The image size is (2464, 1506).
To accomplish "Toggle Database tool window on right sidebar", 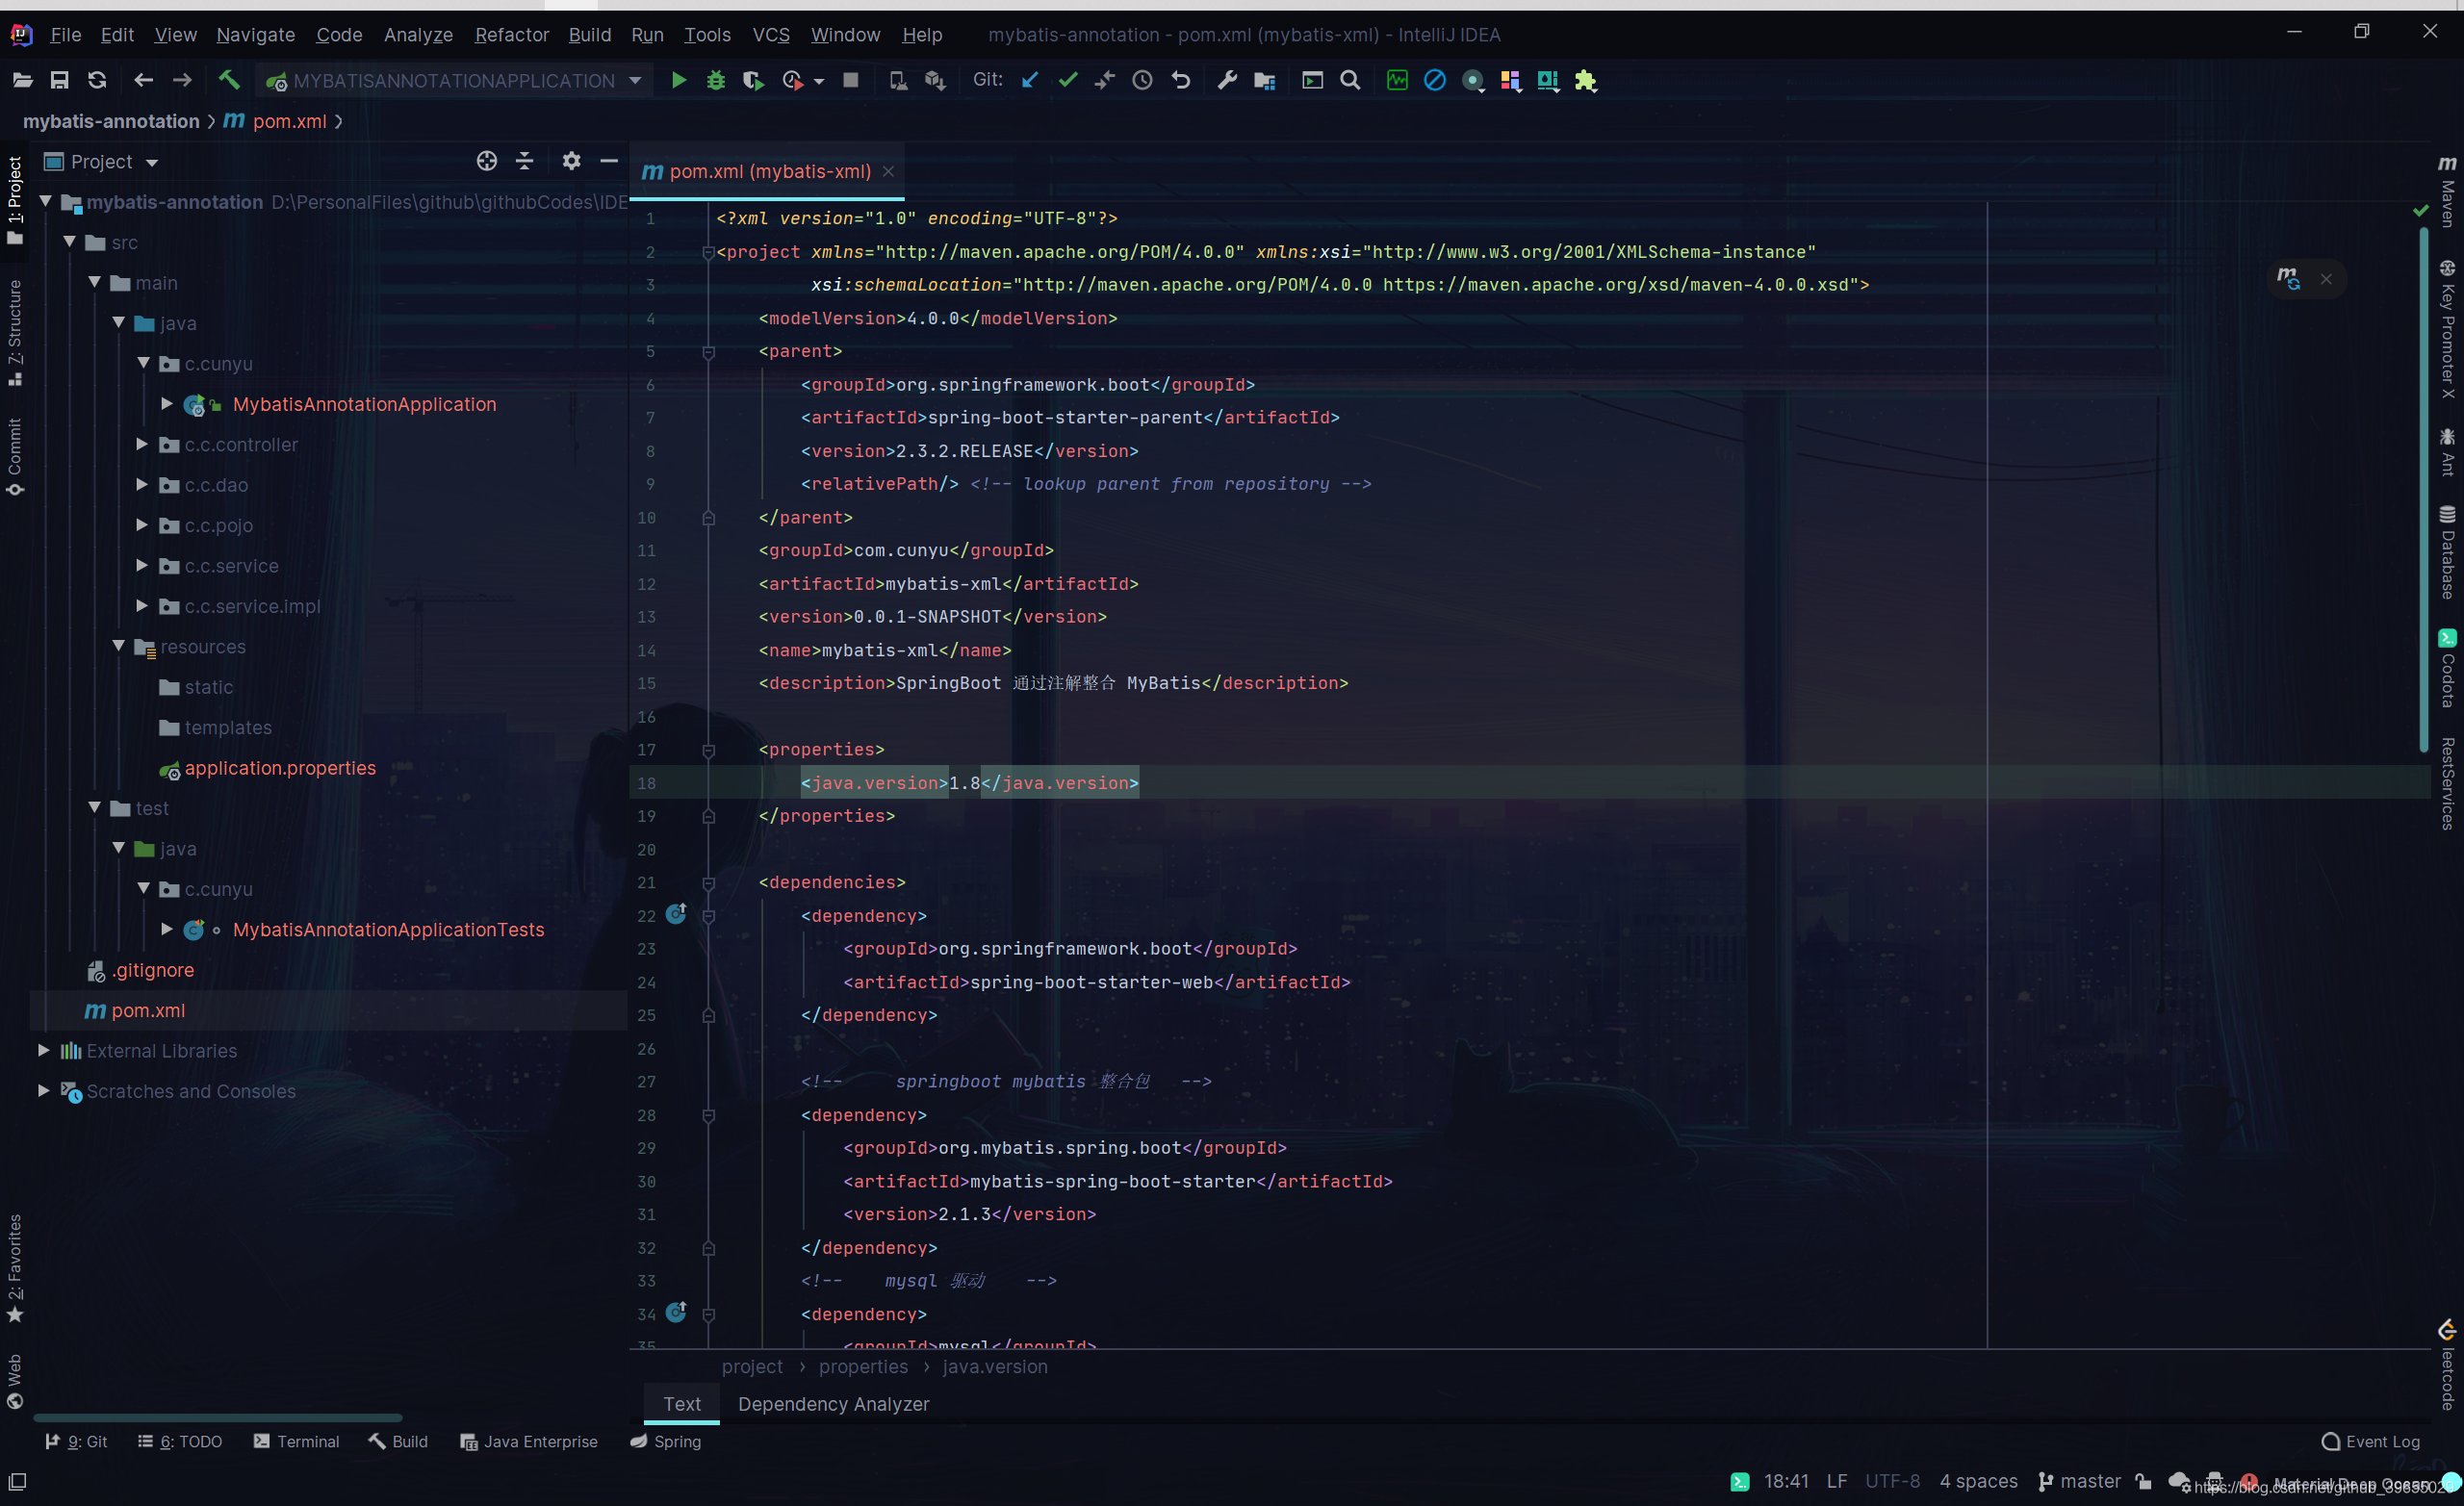I will point(2447,553).
